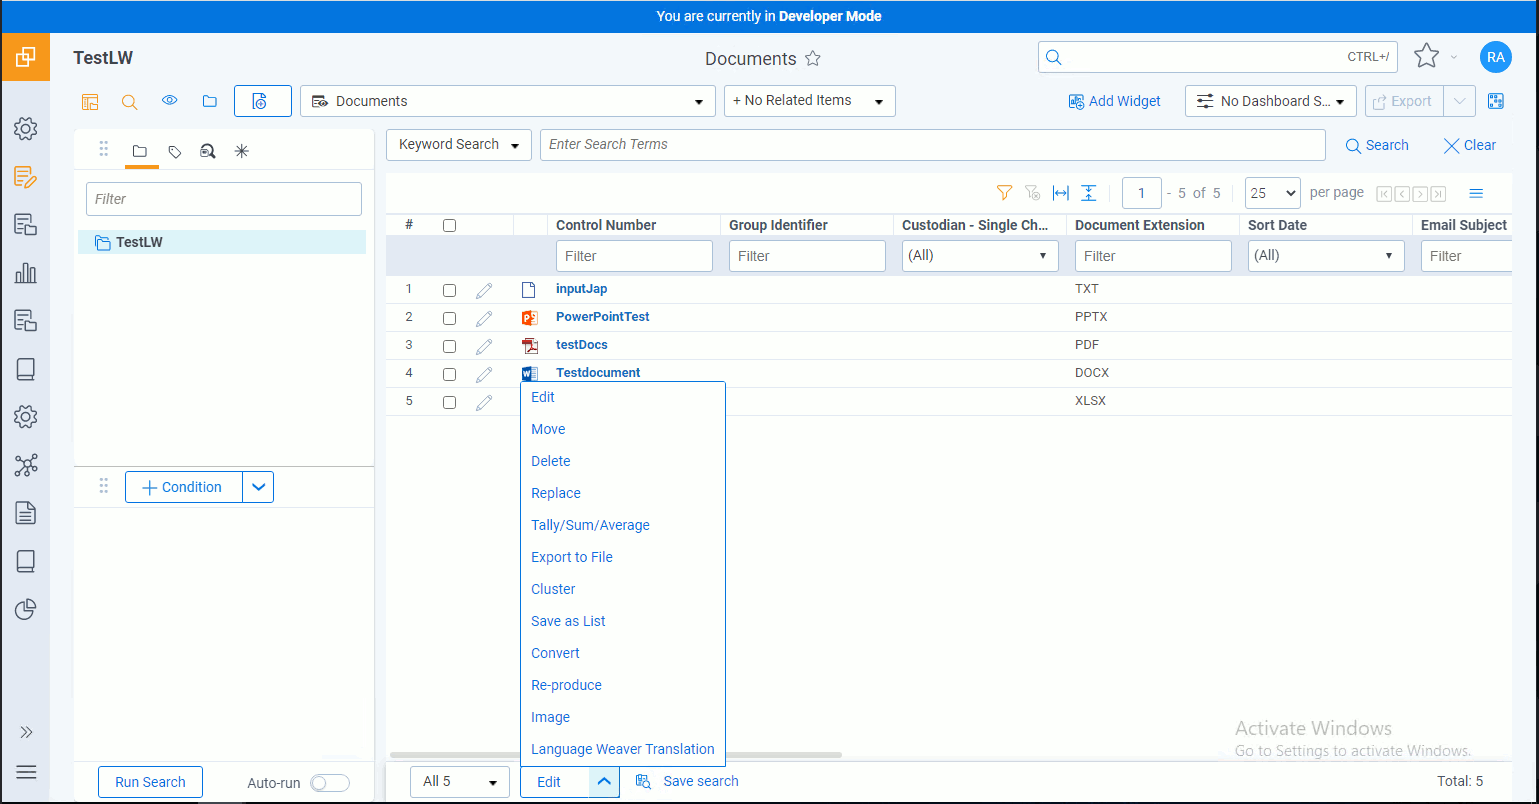
Task: Click the PowerPoint file icon for PowerPointTest
Action: tap(530, 318)
